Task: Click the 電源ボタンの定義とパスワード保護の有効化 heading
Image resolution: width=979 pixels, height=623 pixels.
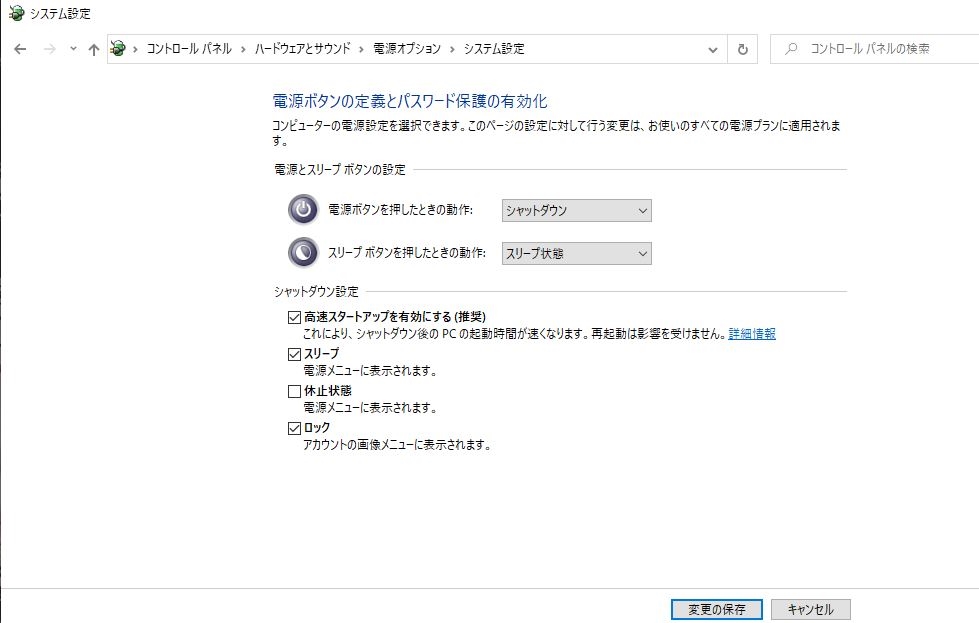Action: point(410,101)
